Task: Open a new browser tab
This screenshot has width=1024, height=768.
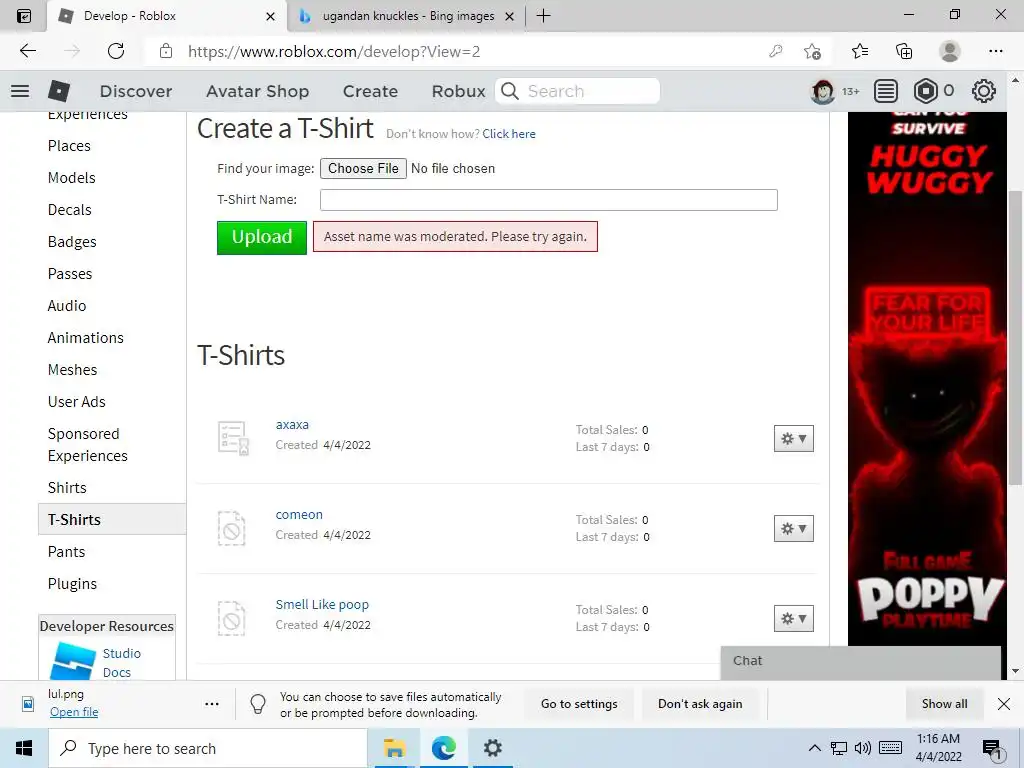Action: pos(543,16)
